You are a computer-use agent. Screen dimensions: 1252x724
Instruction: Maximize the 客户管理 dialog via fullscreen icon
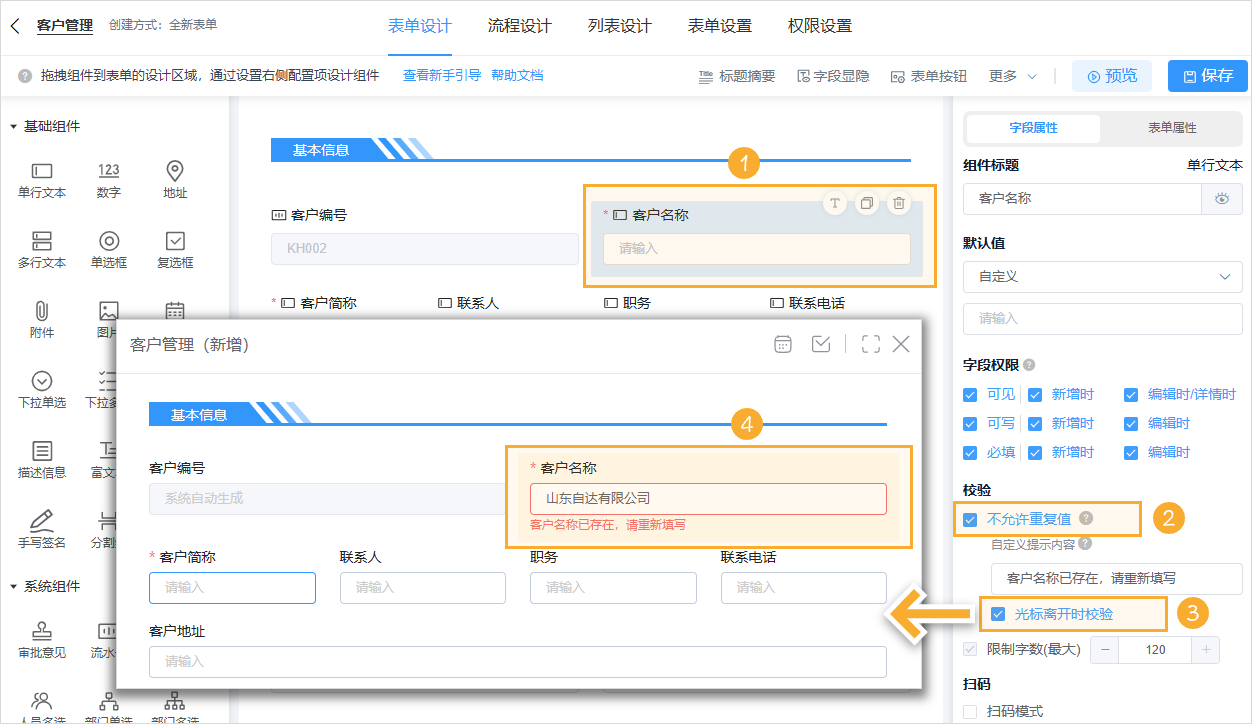coord(869,343)
